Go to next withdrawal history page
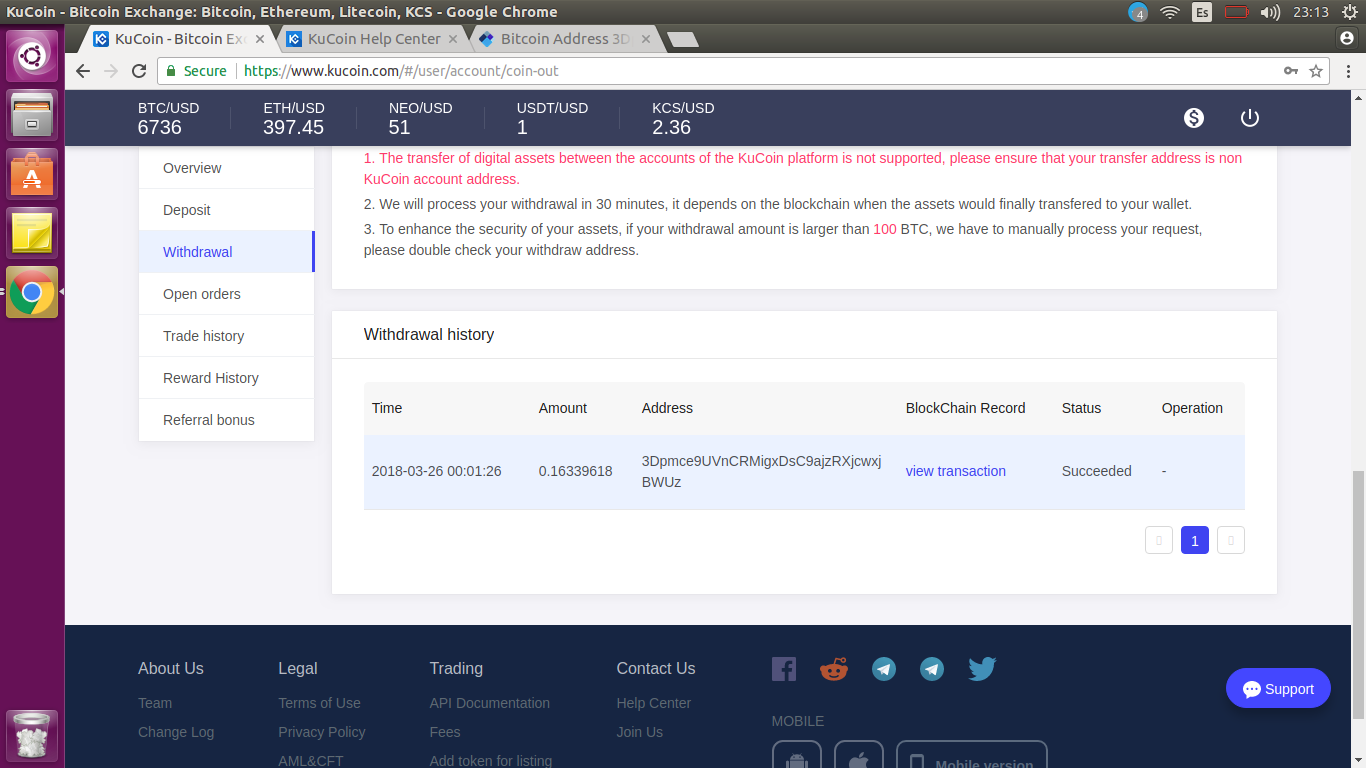Viewport: 1366px width, 768px height. point(1231,540)
